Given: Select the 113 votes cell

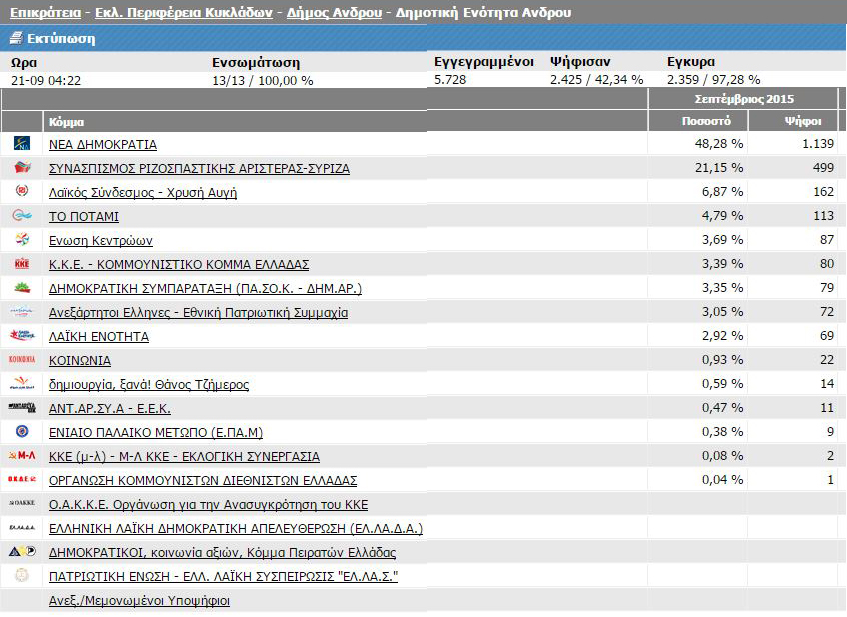Looking at the screenshot, I should point(823,216).
